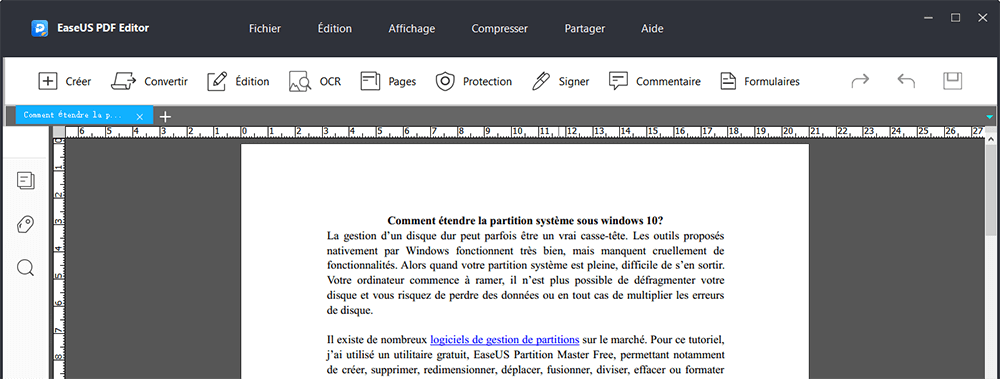The width and height of the screenshot is (1000, 379).
Task: Click the horizontal ruler at top
Action: click(526, 131)
